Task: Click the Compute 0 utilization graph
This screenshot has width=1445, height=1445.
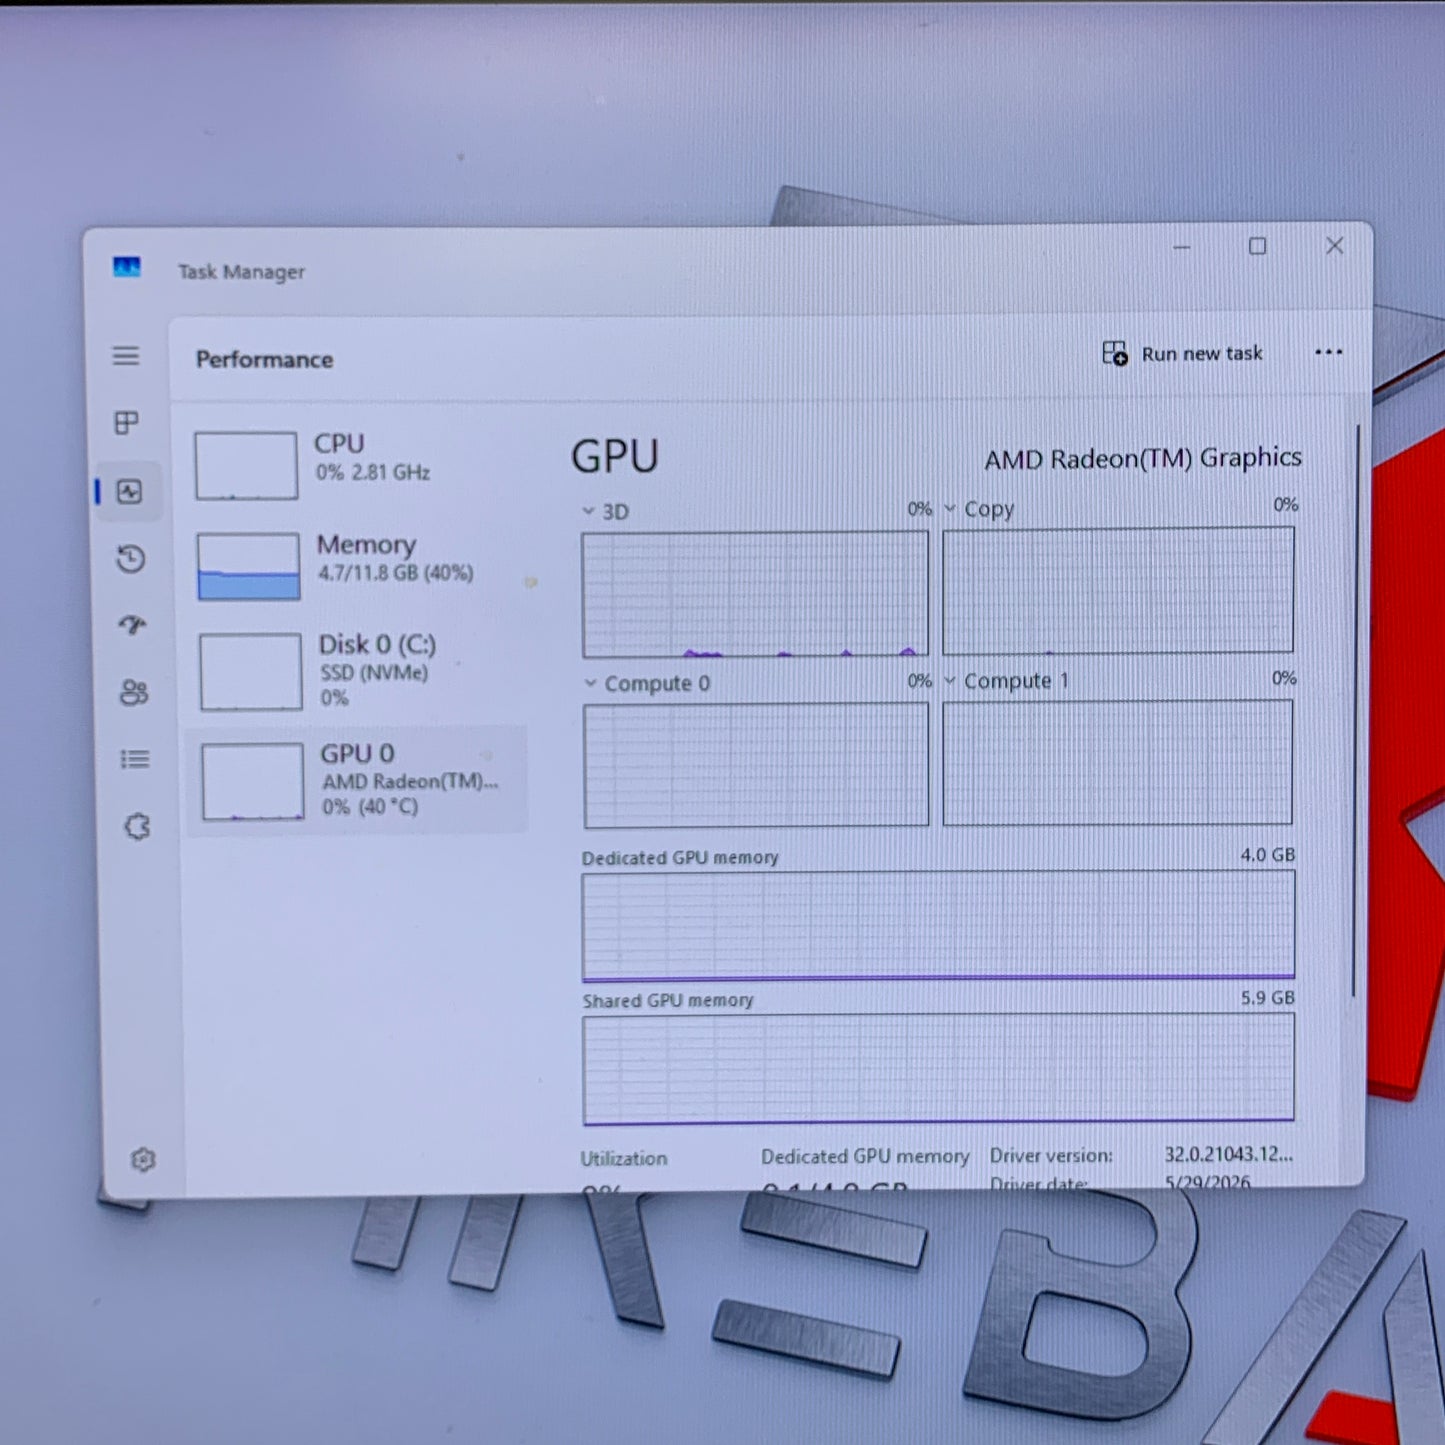Action: (756, 765)
